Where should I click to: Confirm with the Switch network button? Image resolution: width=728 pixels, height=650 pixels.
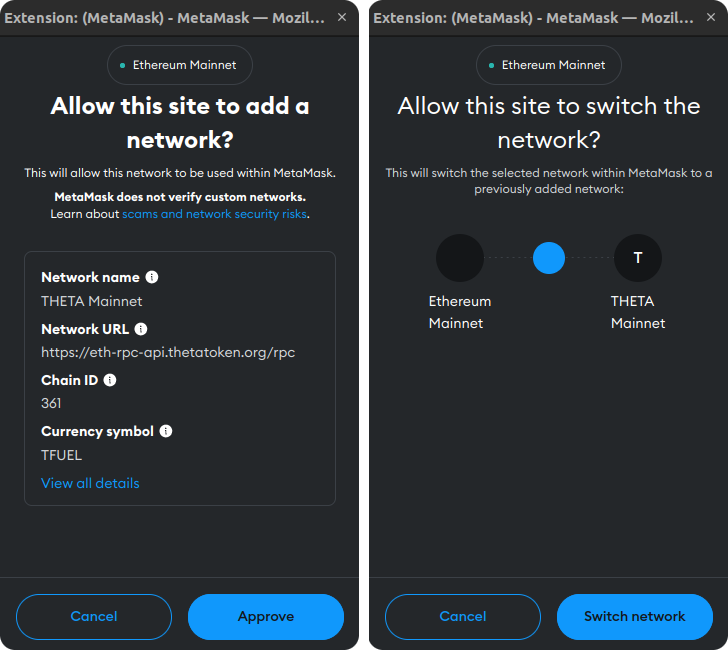(x=635, y=617)
